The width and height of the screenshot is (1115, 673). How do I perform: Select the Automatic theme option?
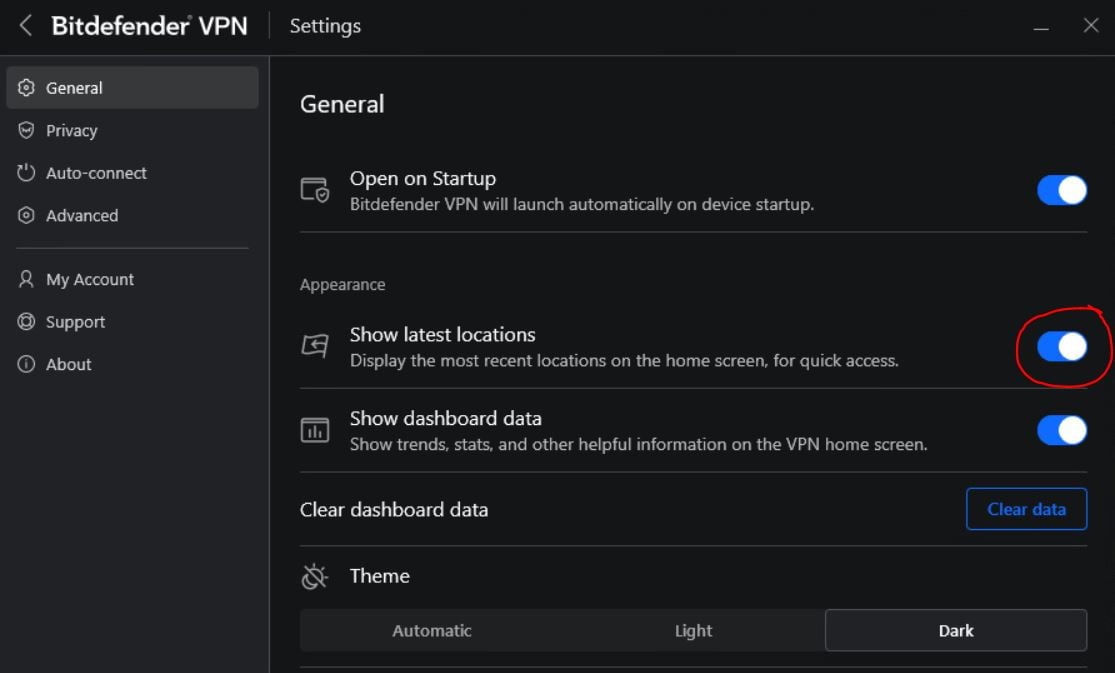coord(432,631)
